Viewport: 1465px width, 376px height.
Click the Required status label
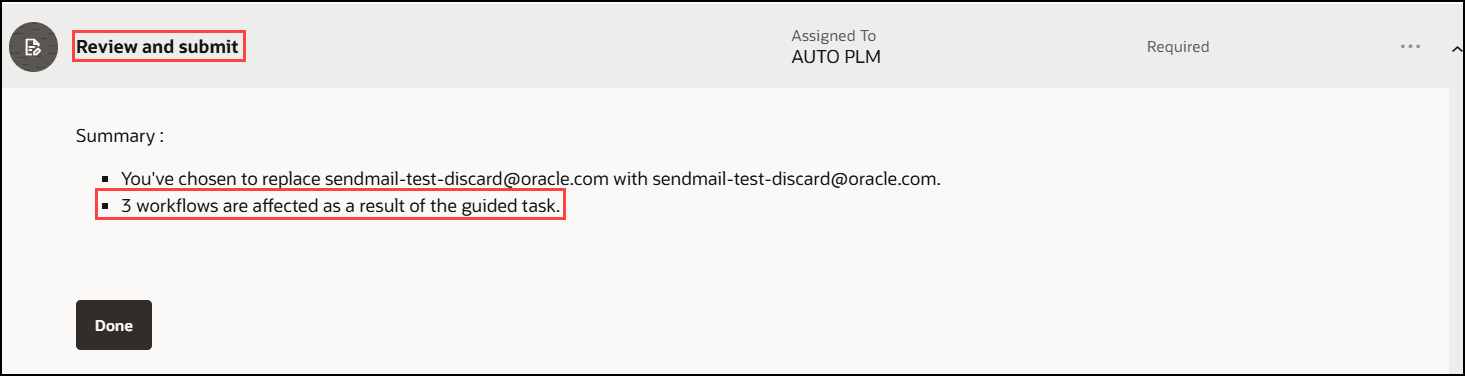coord(1178,47)
